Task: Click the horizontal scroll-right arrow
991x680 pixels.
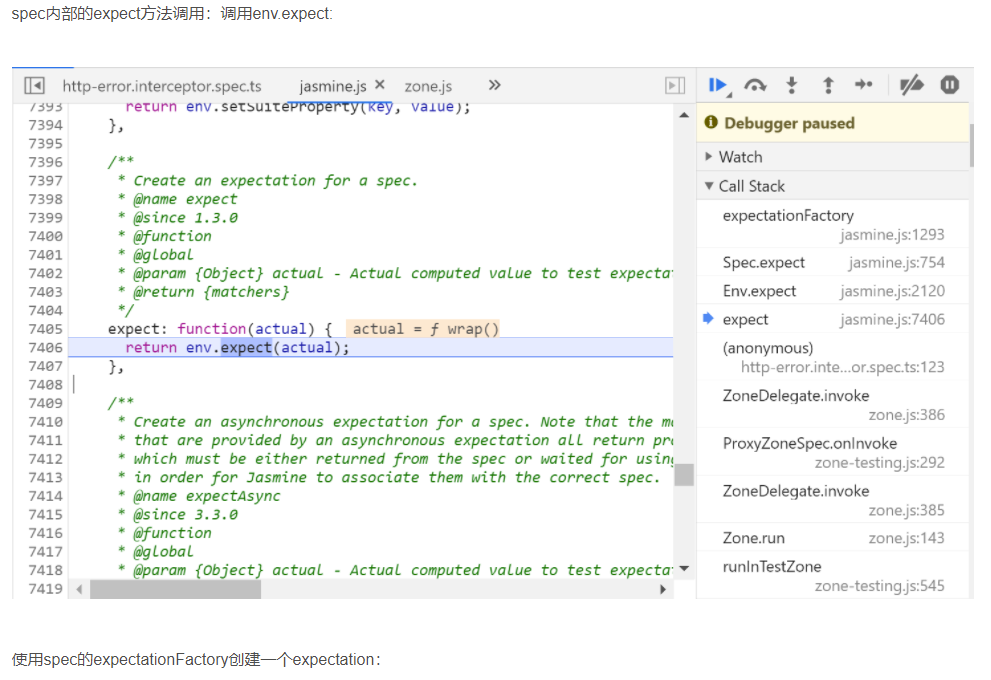Action: 662,589
